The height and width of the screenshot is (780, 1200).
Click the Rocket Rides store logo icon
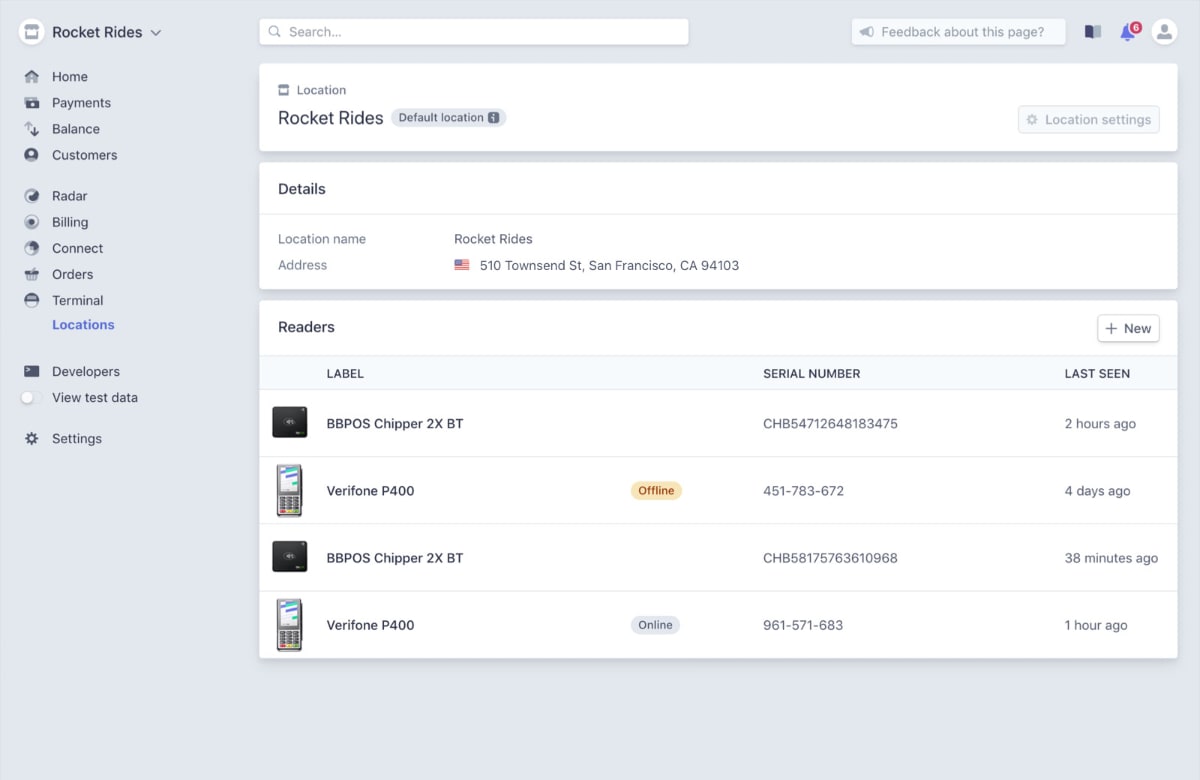(x=32, y=32)
